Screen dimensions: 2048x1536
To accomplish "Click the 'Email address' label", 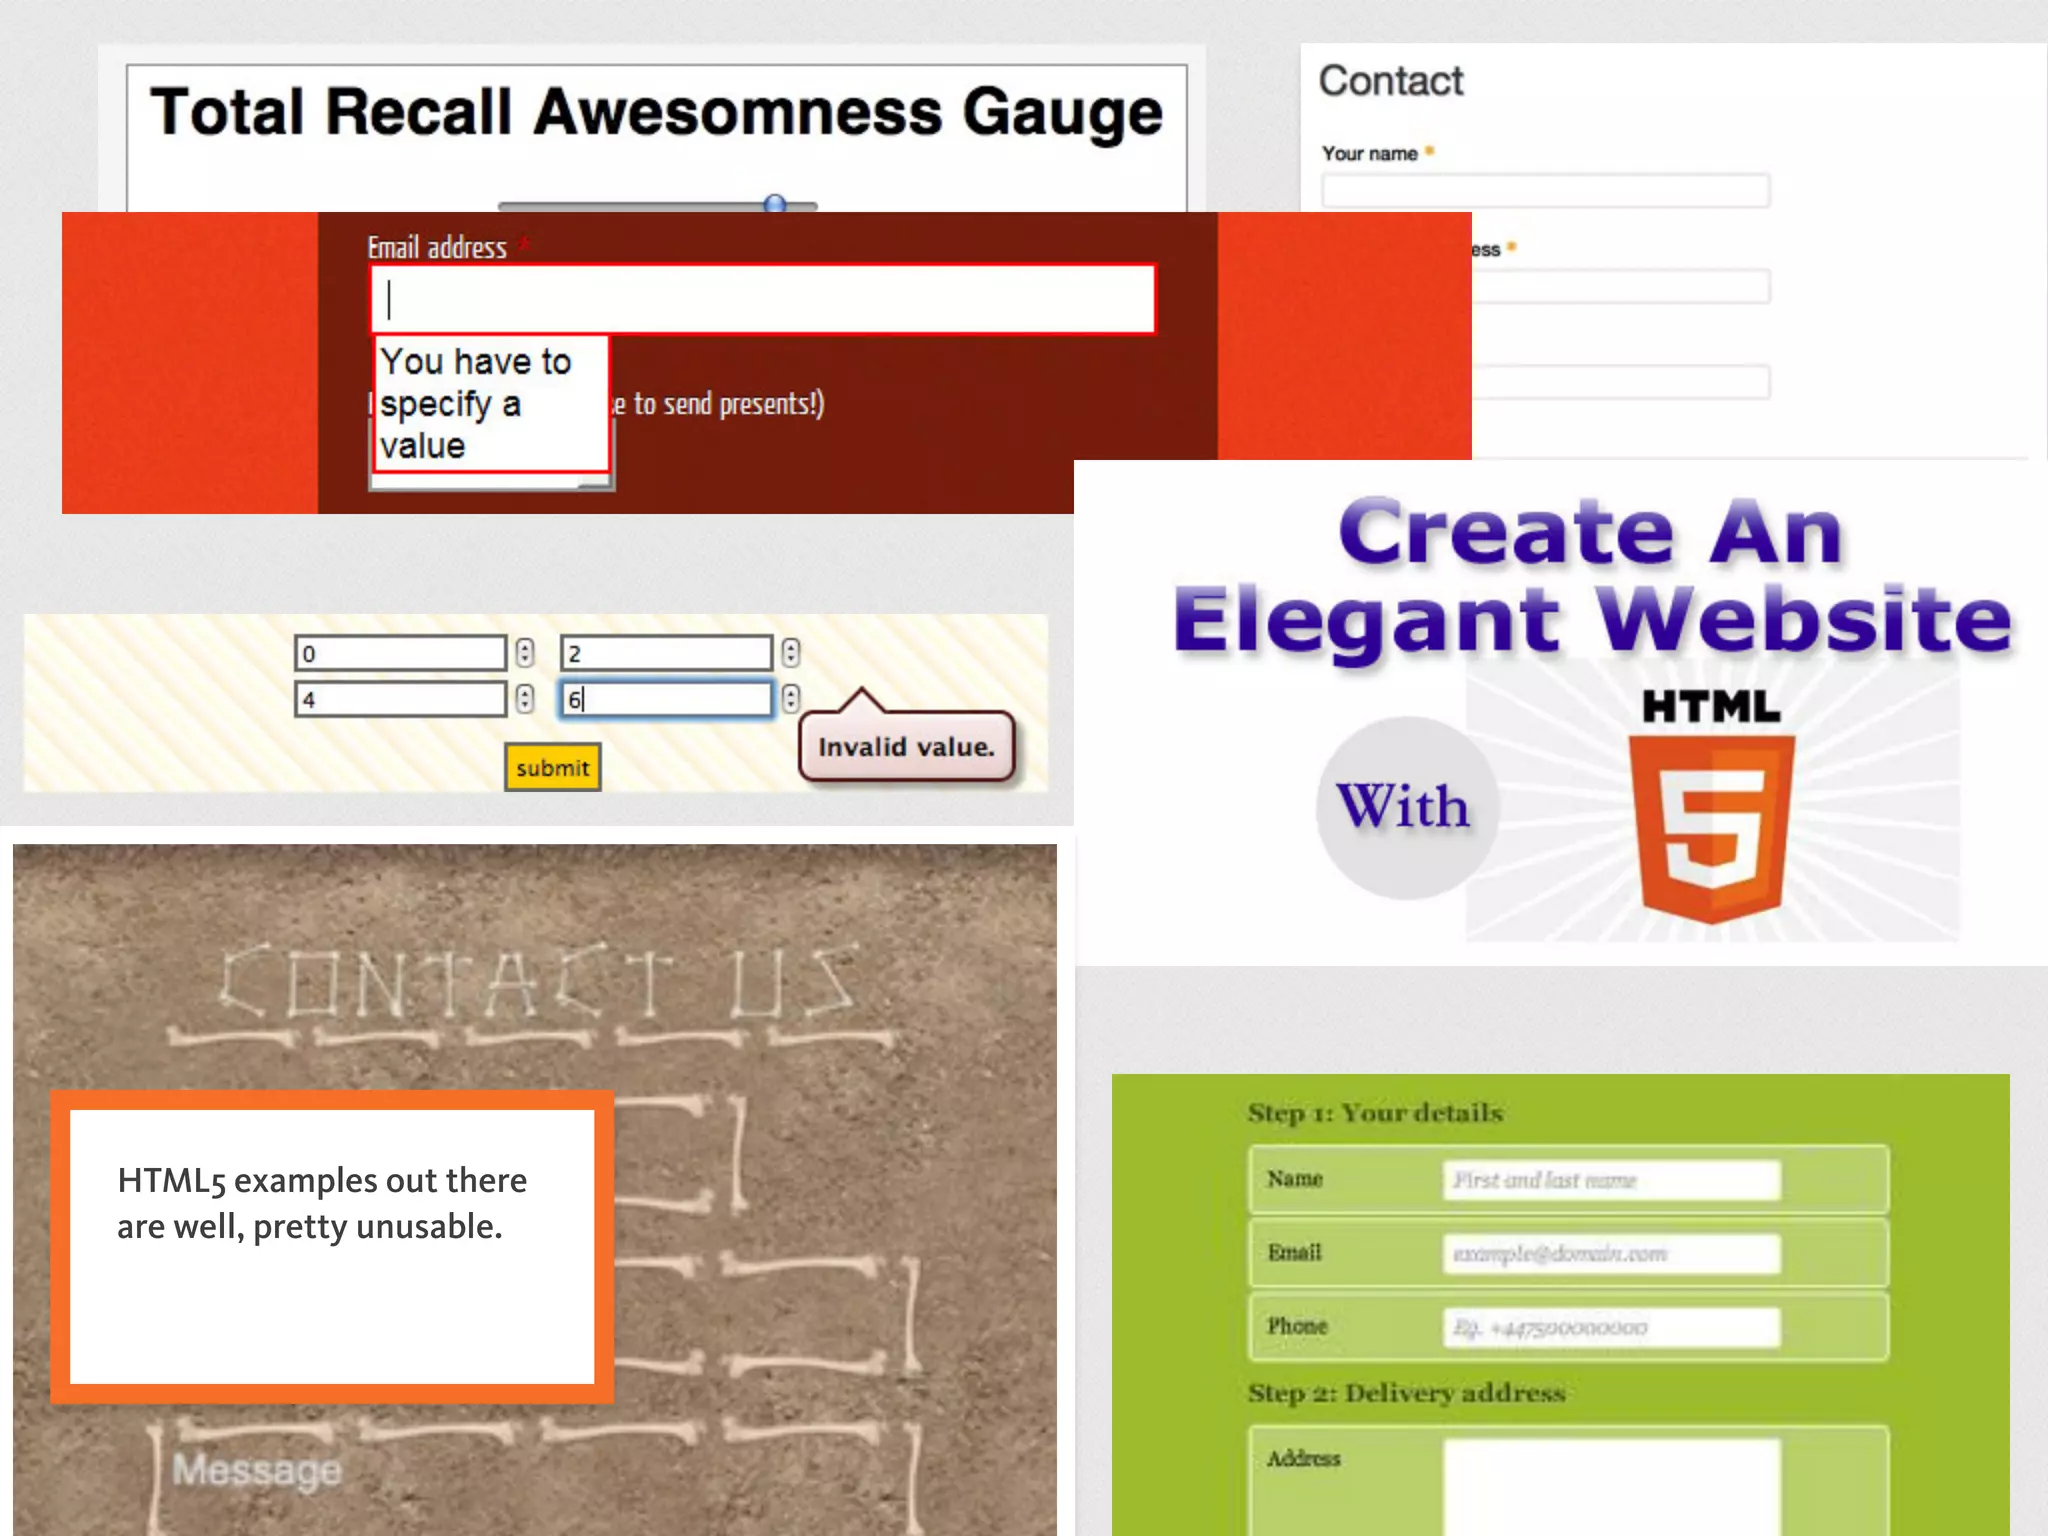I will 437,247.
